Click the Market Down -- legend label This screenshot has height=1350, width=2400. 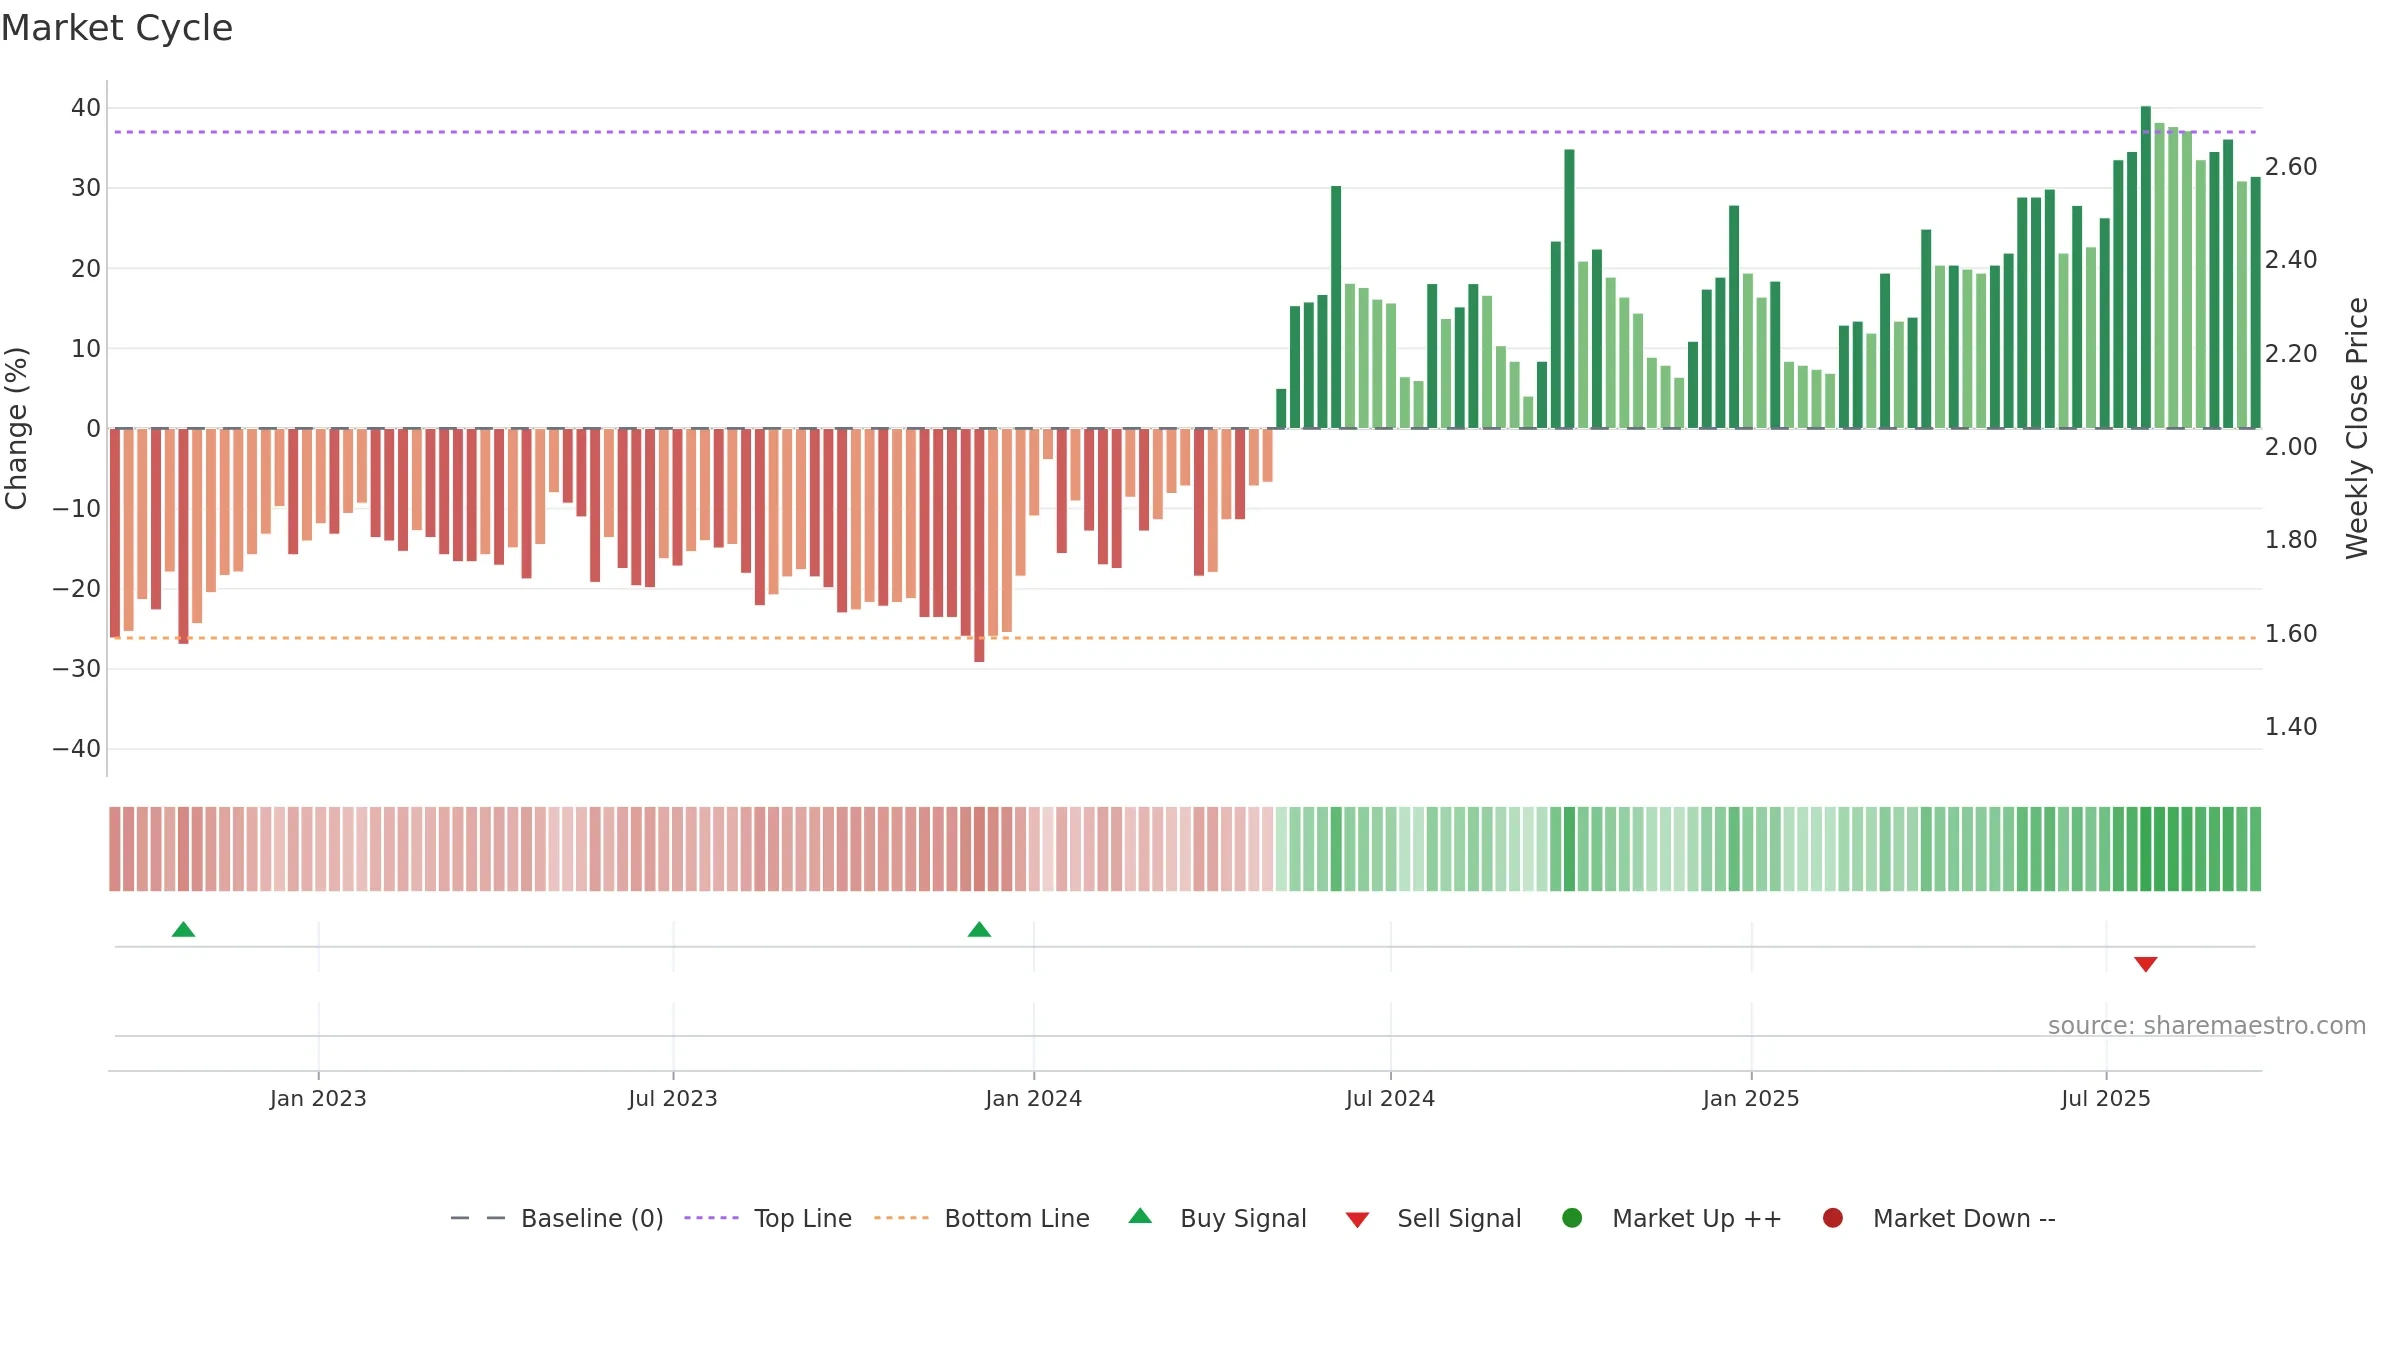[x=1964, y=1218]
